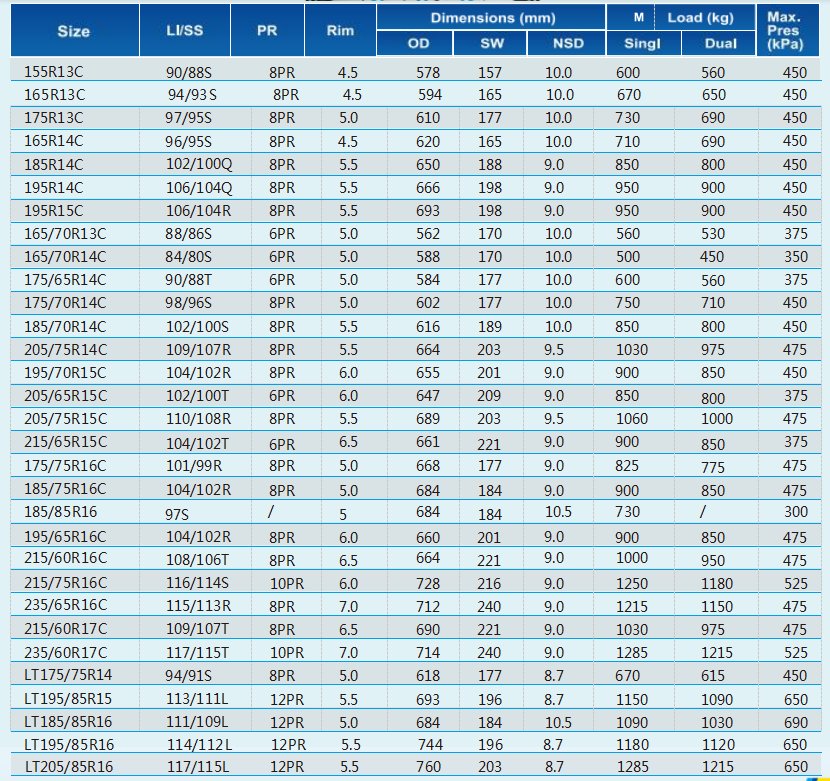Select the Dimensions (mm) header
The width and height of the screenshot is (830, 781).
490,18
